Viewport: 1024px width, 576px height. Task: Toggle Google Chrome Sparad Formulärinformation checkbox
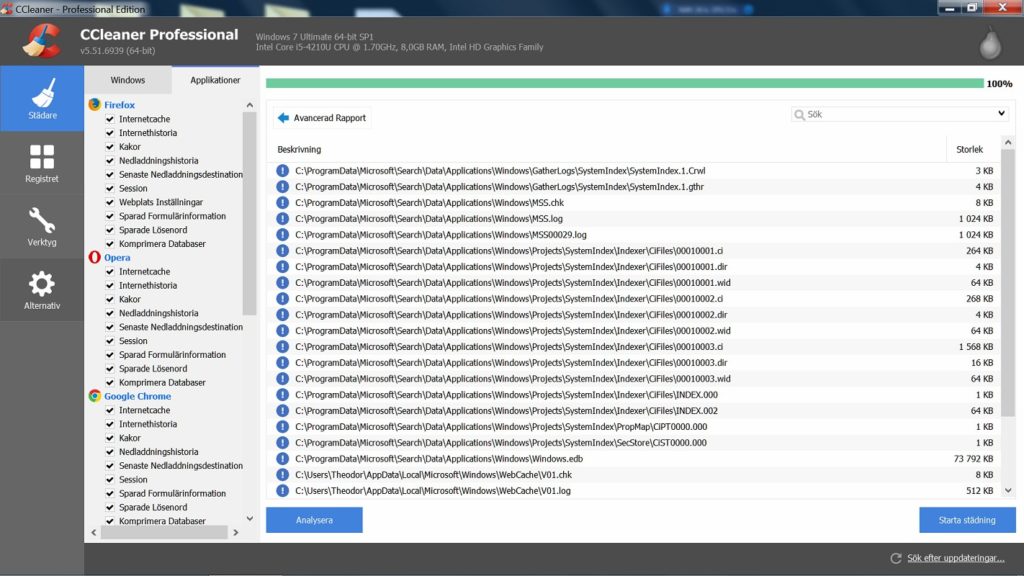110,493
